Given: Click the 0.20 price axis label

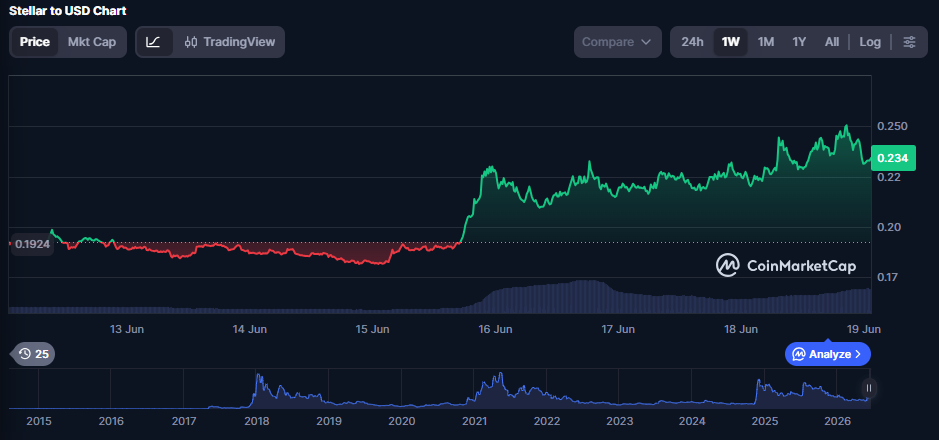Looking at the screenshot, I should tap(887, 227).
